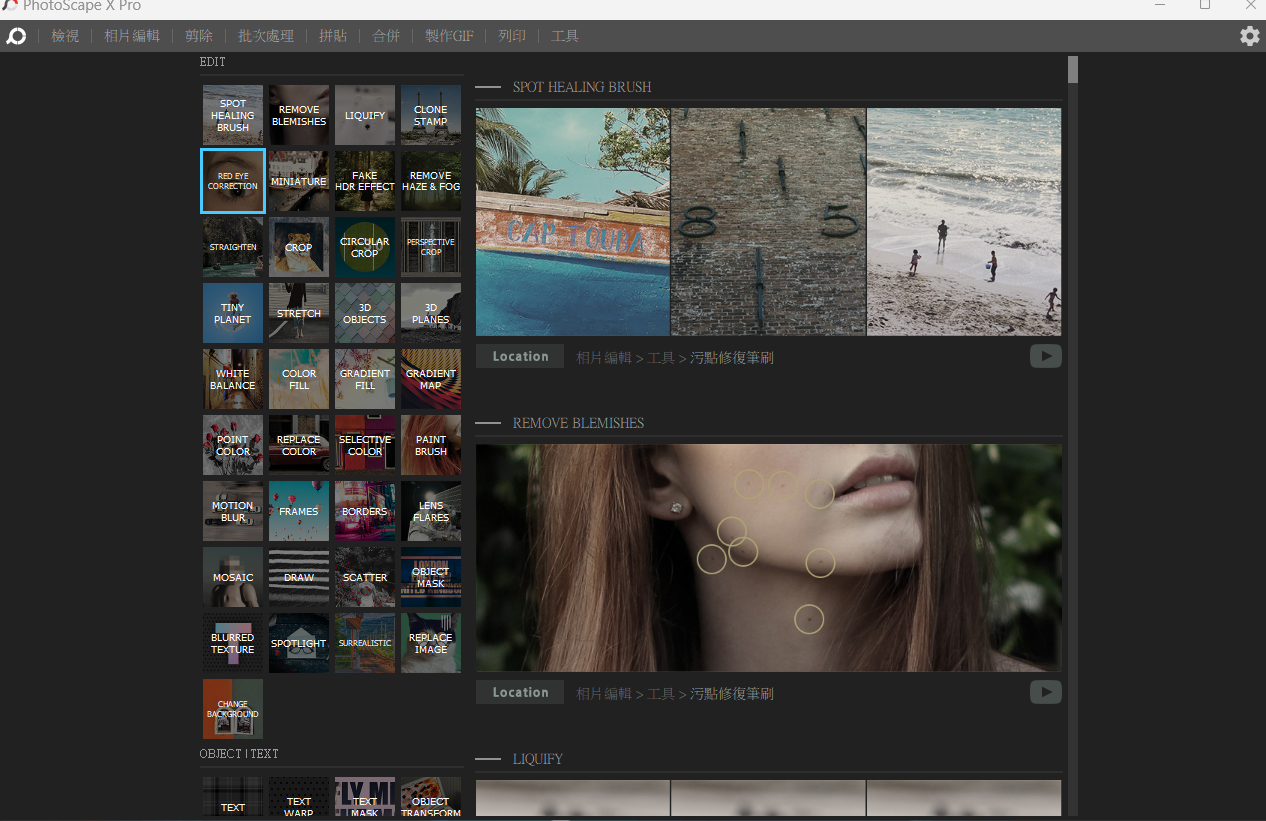Open the Replace Image tile

tap(431, 643)
